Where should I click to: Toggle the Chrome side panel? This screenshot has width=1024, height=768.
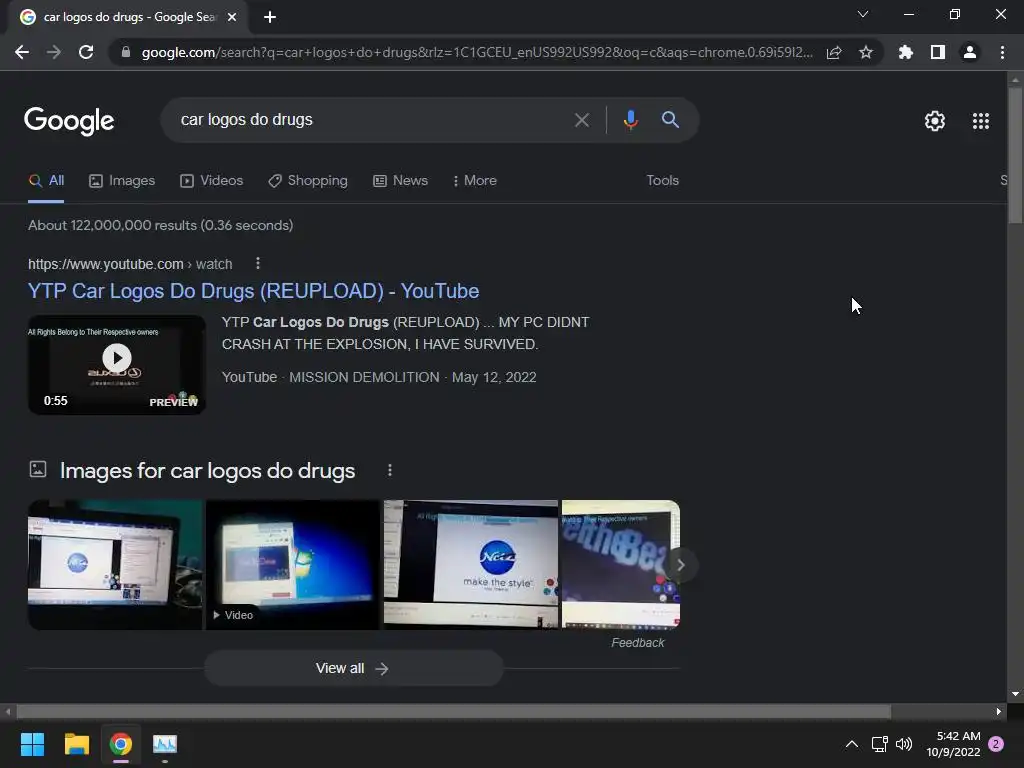(938, 52)
